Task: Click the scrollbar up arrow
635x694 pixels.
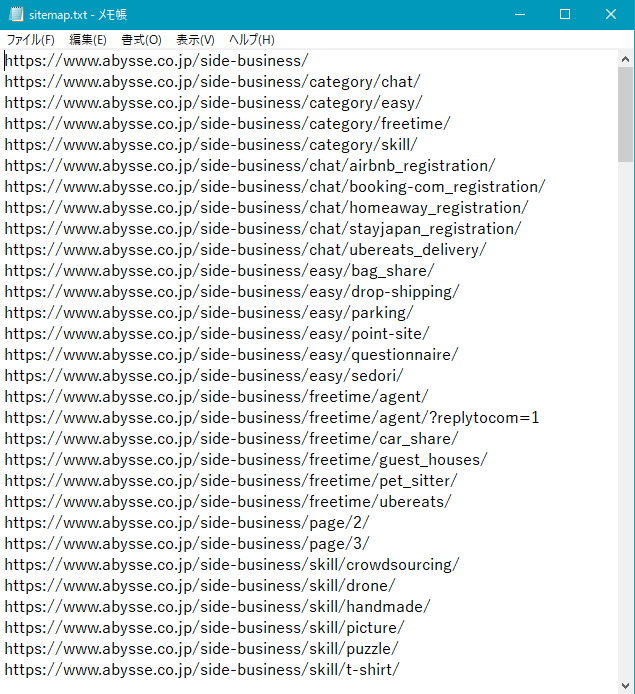Action: [x=625, y=59]
